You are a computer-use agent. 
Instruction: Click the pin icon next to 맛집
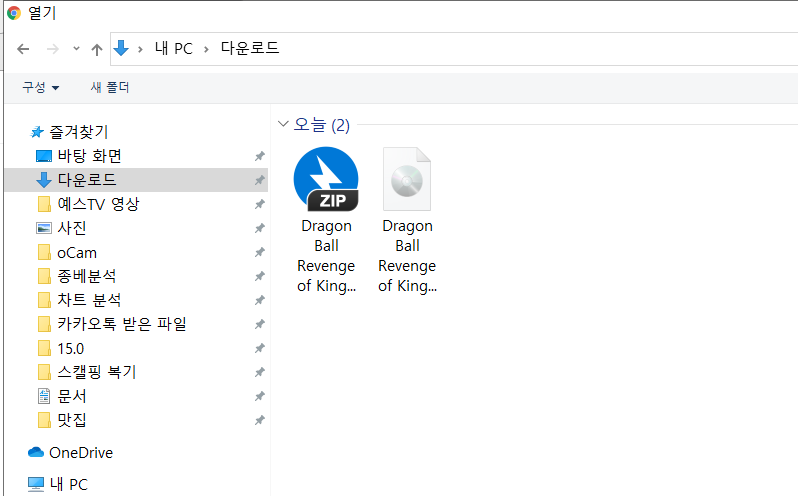pyautogui.click(x=260, y=420)
